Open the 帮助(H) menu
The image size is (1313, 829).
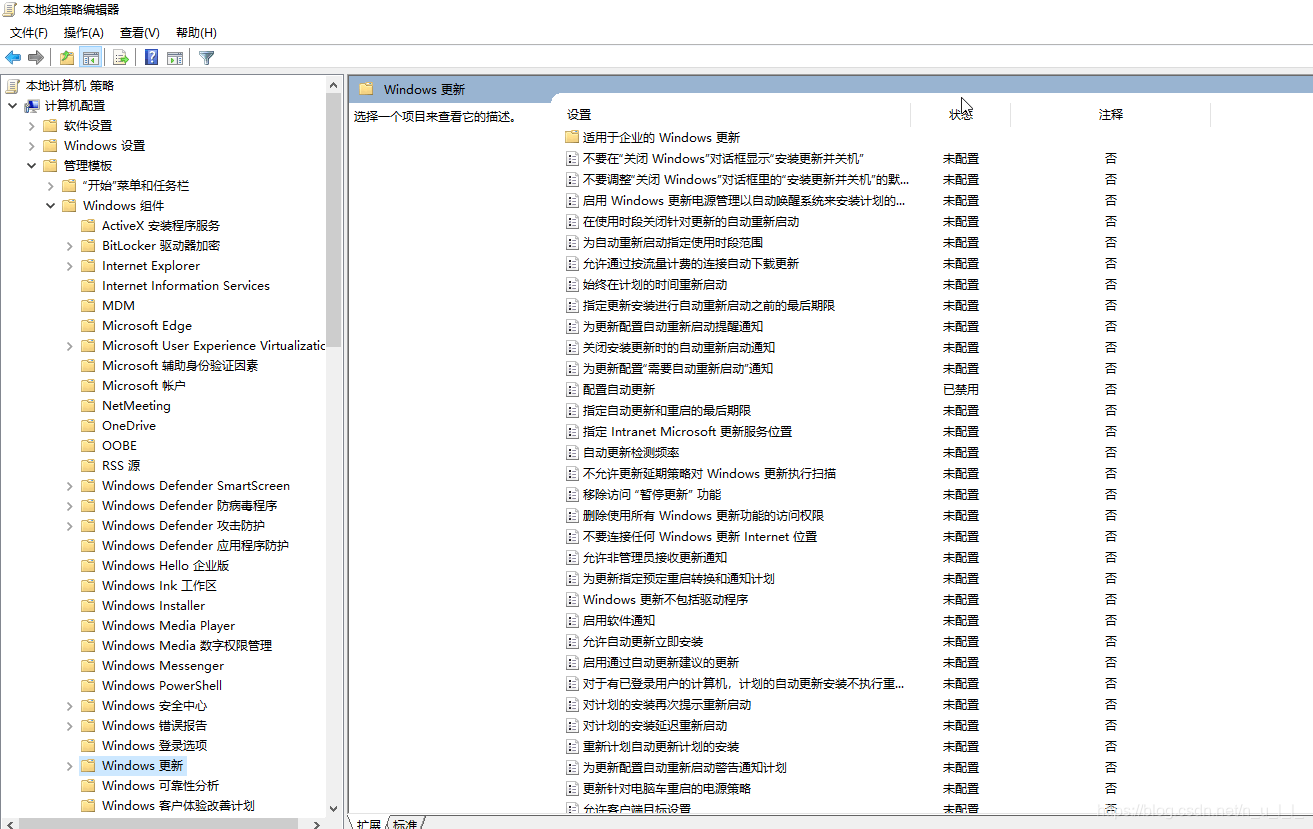[x=195, y=33]
